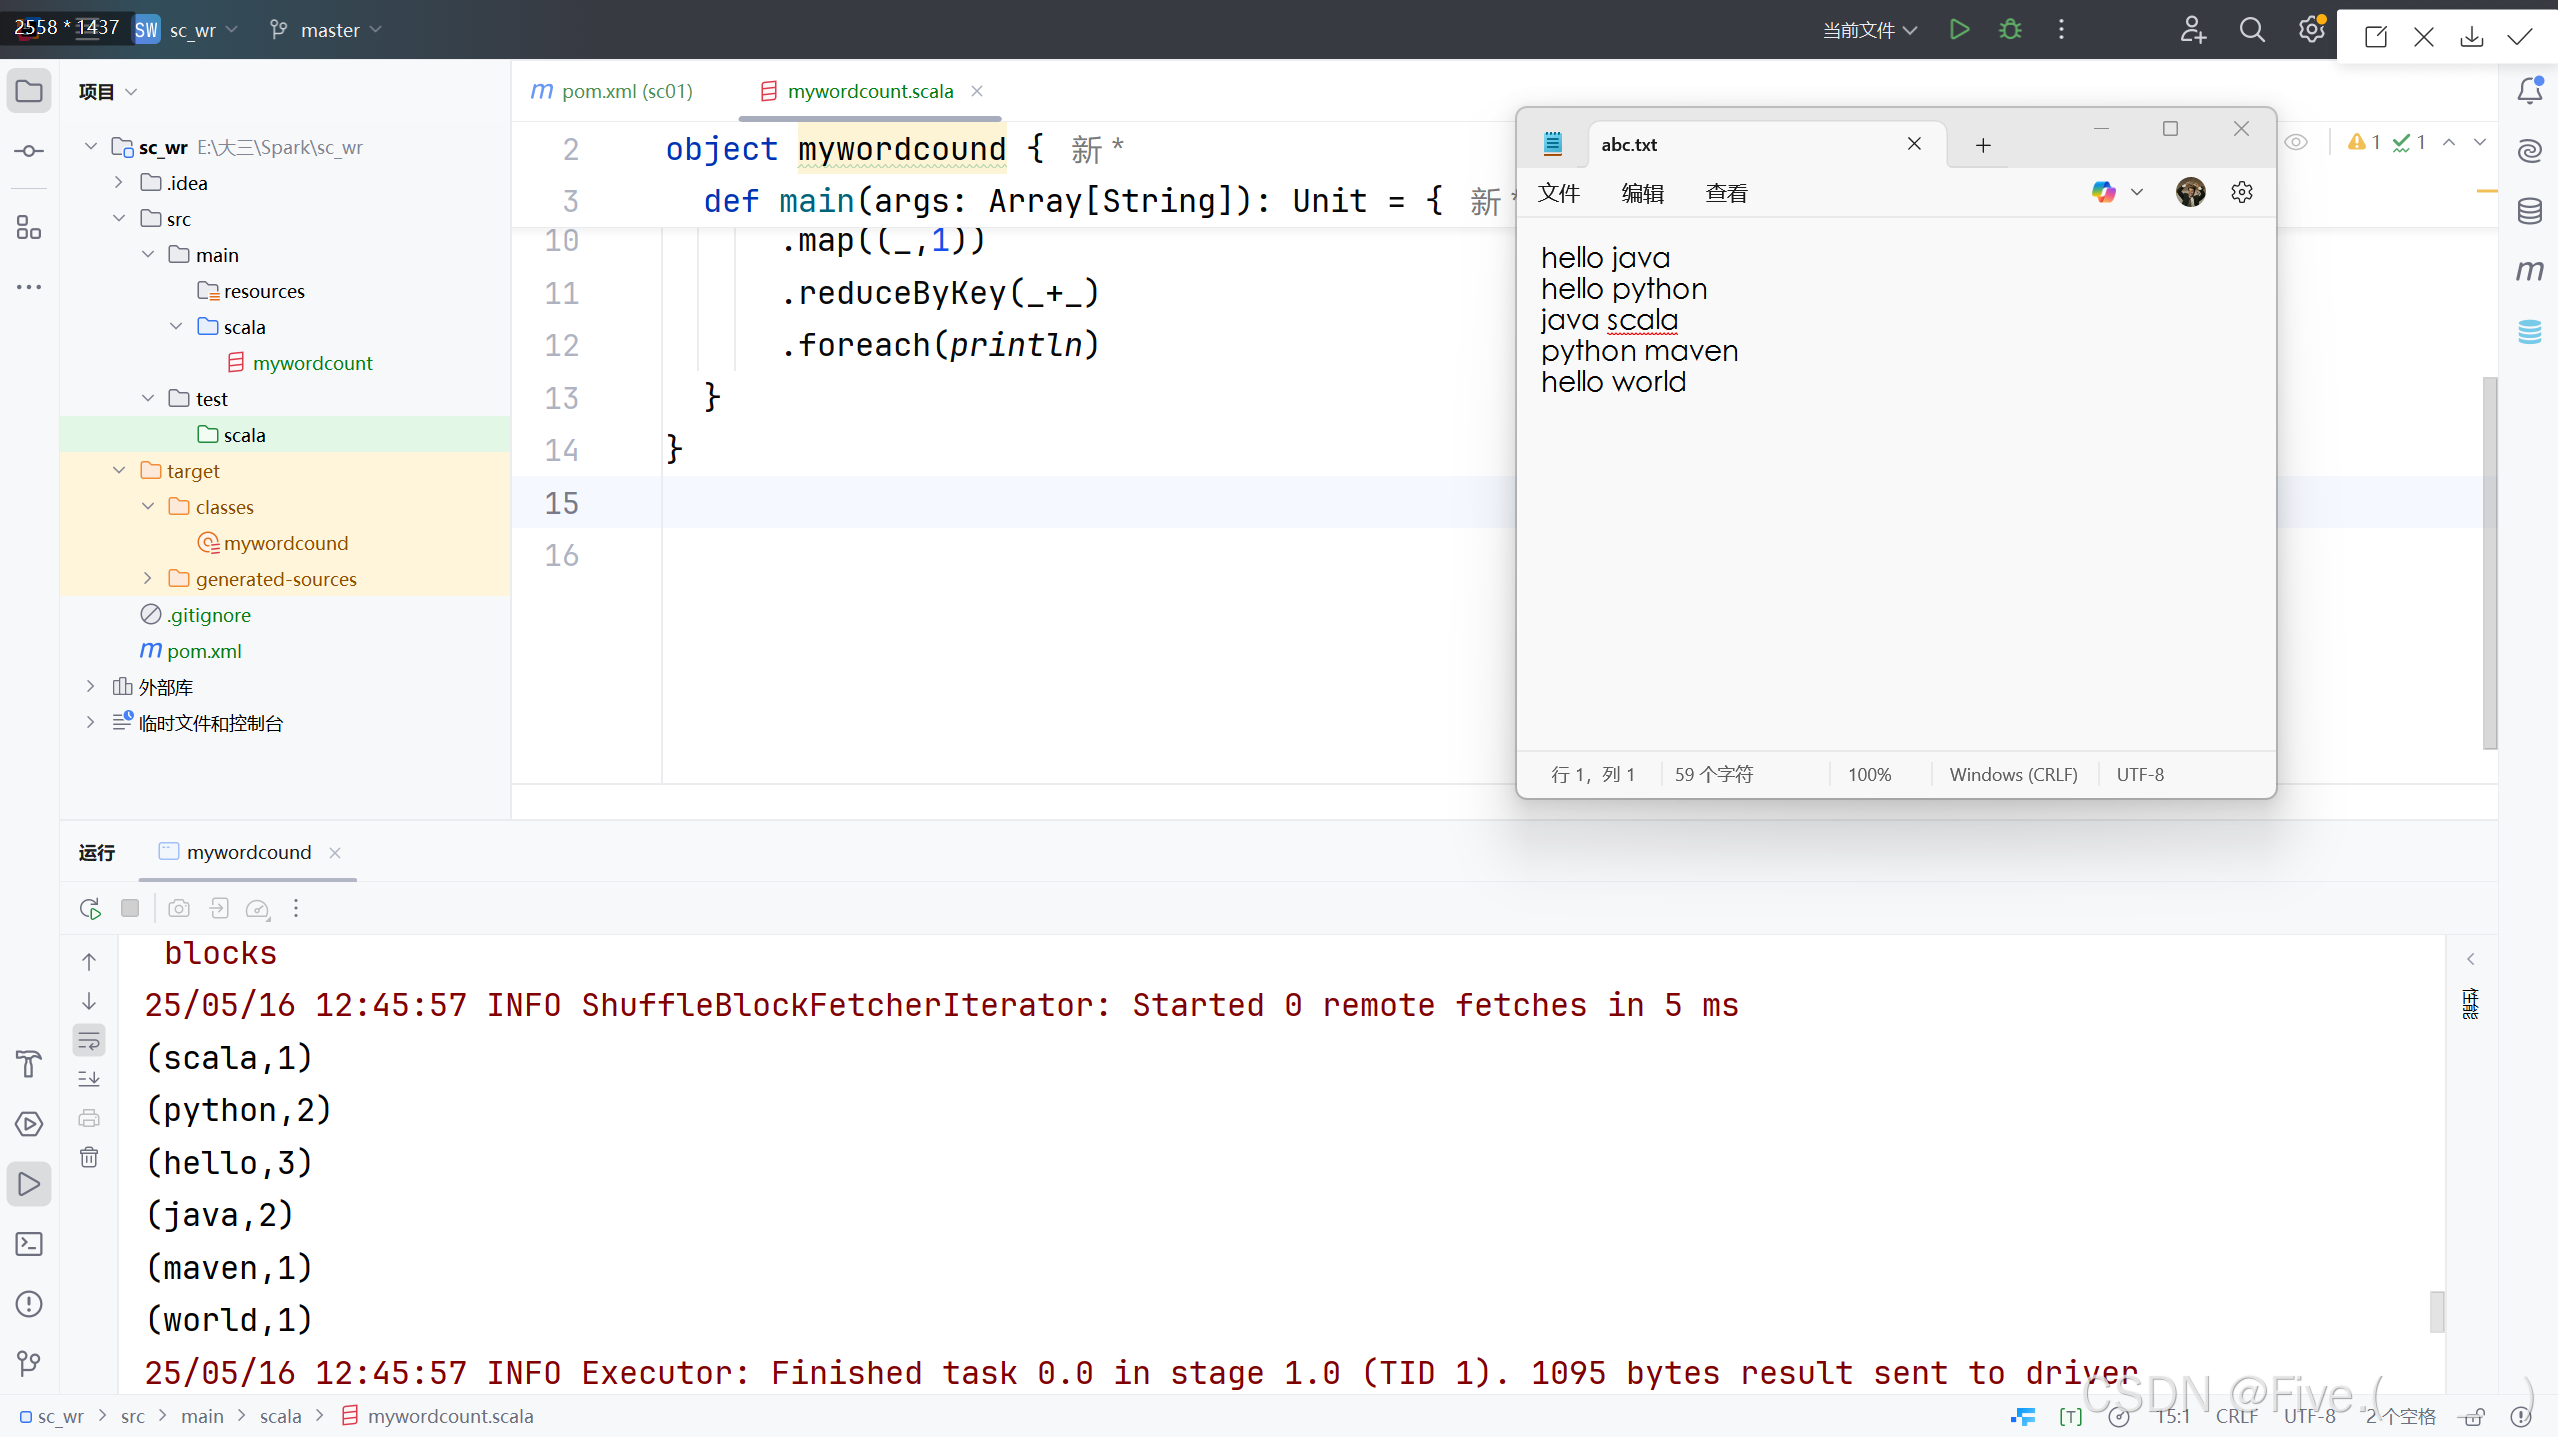Viewport: 2558px width, 1437px height.
Task: Toggle scroll to end of console
Action: [89, 1079]
